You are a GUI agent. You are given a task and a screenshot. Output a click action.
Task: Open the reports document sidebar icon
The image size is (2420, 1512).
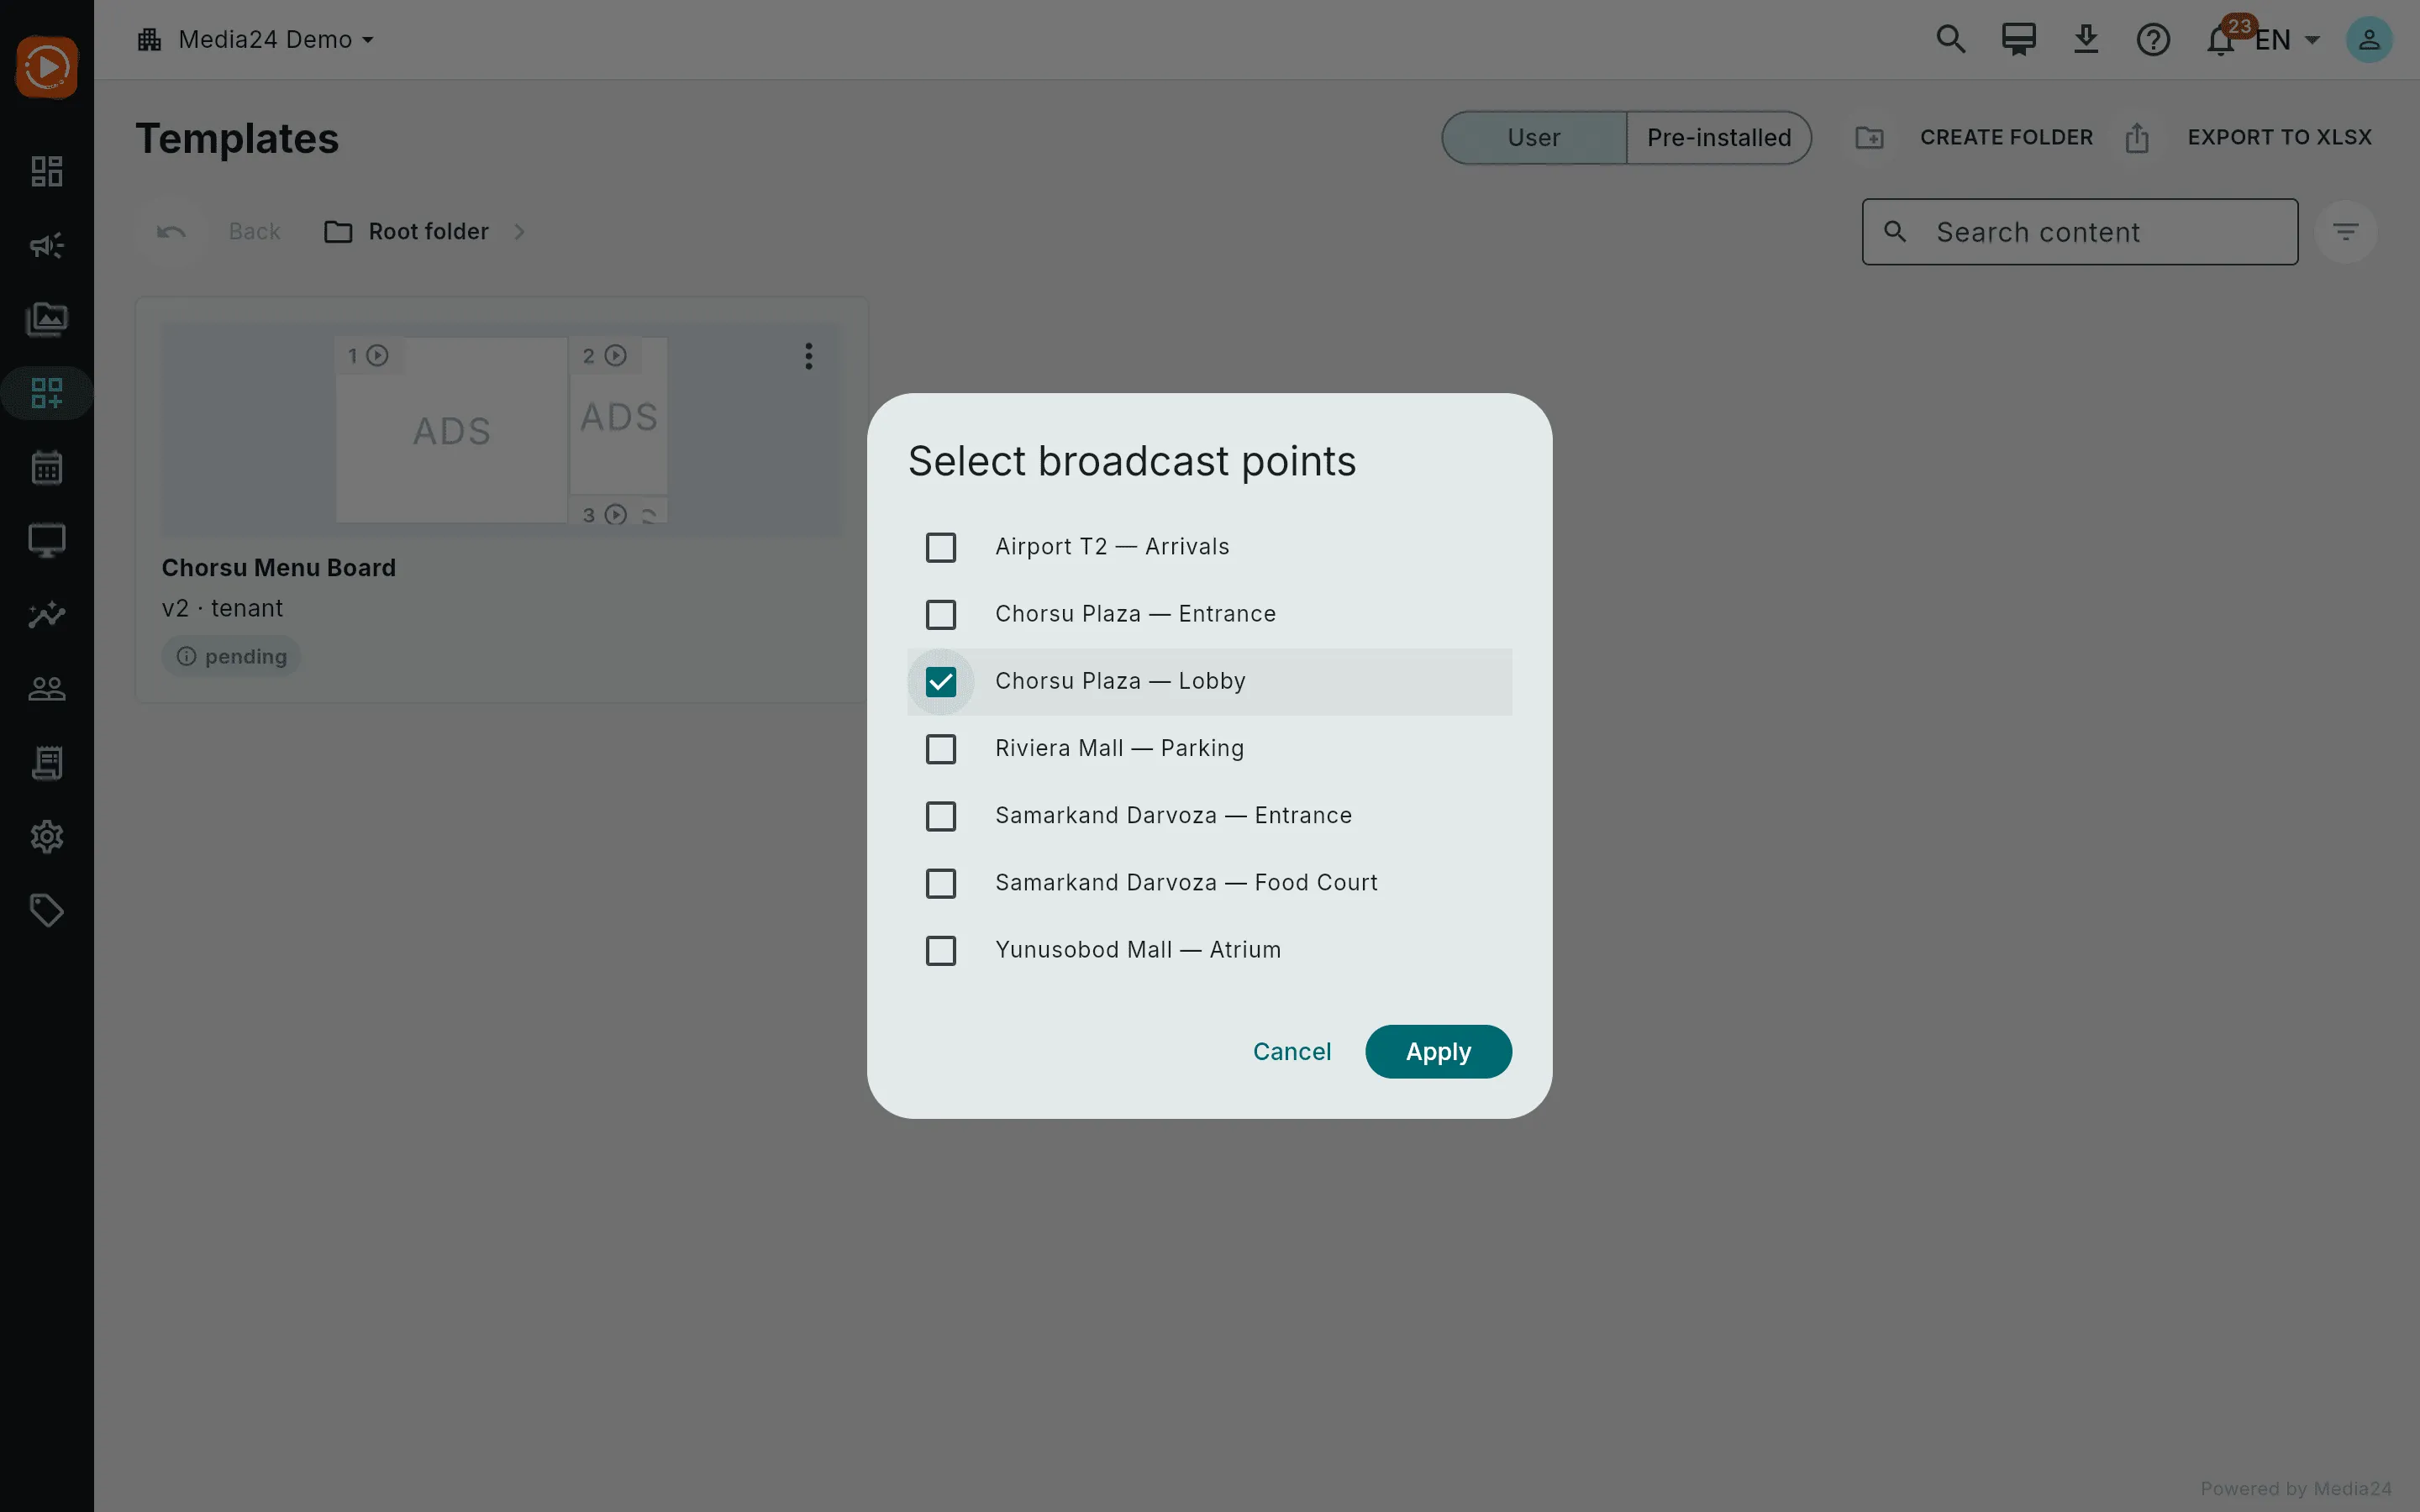point(47,762)
